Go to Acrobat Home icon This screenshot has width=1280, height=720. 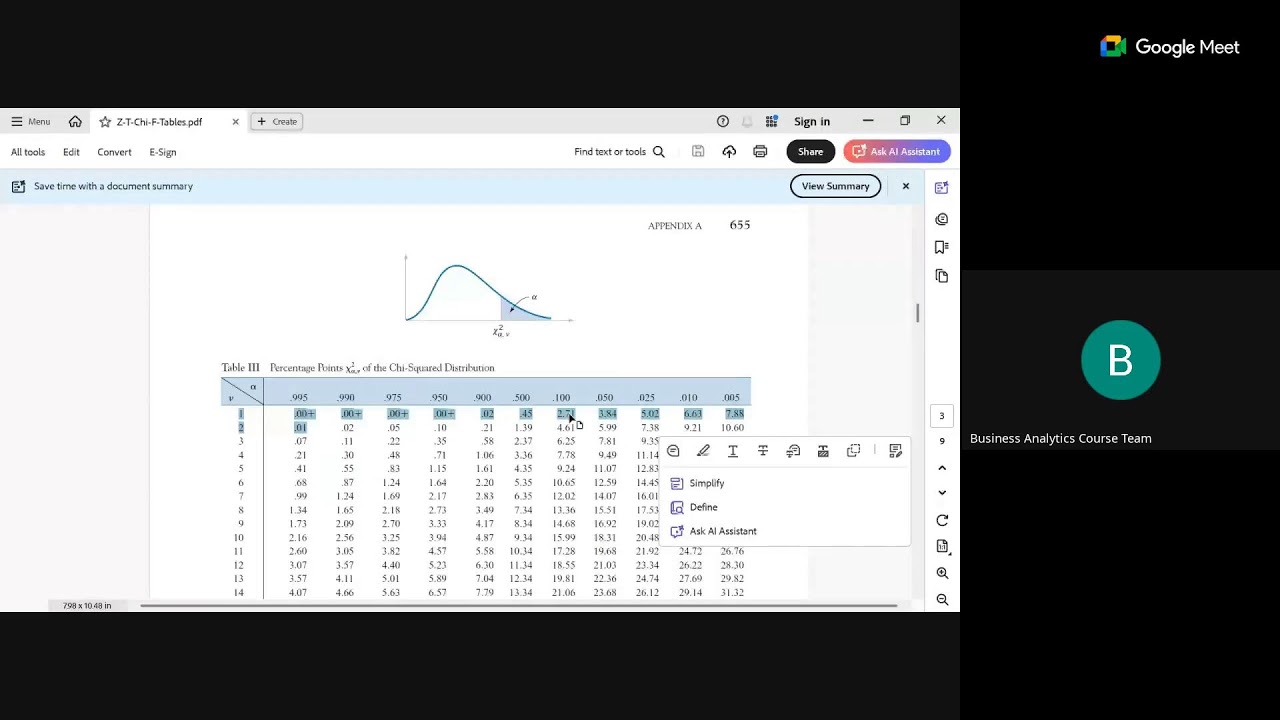[x=75, y=122]
